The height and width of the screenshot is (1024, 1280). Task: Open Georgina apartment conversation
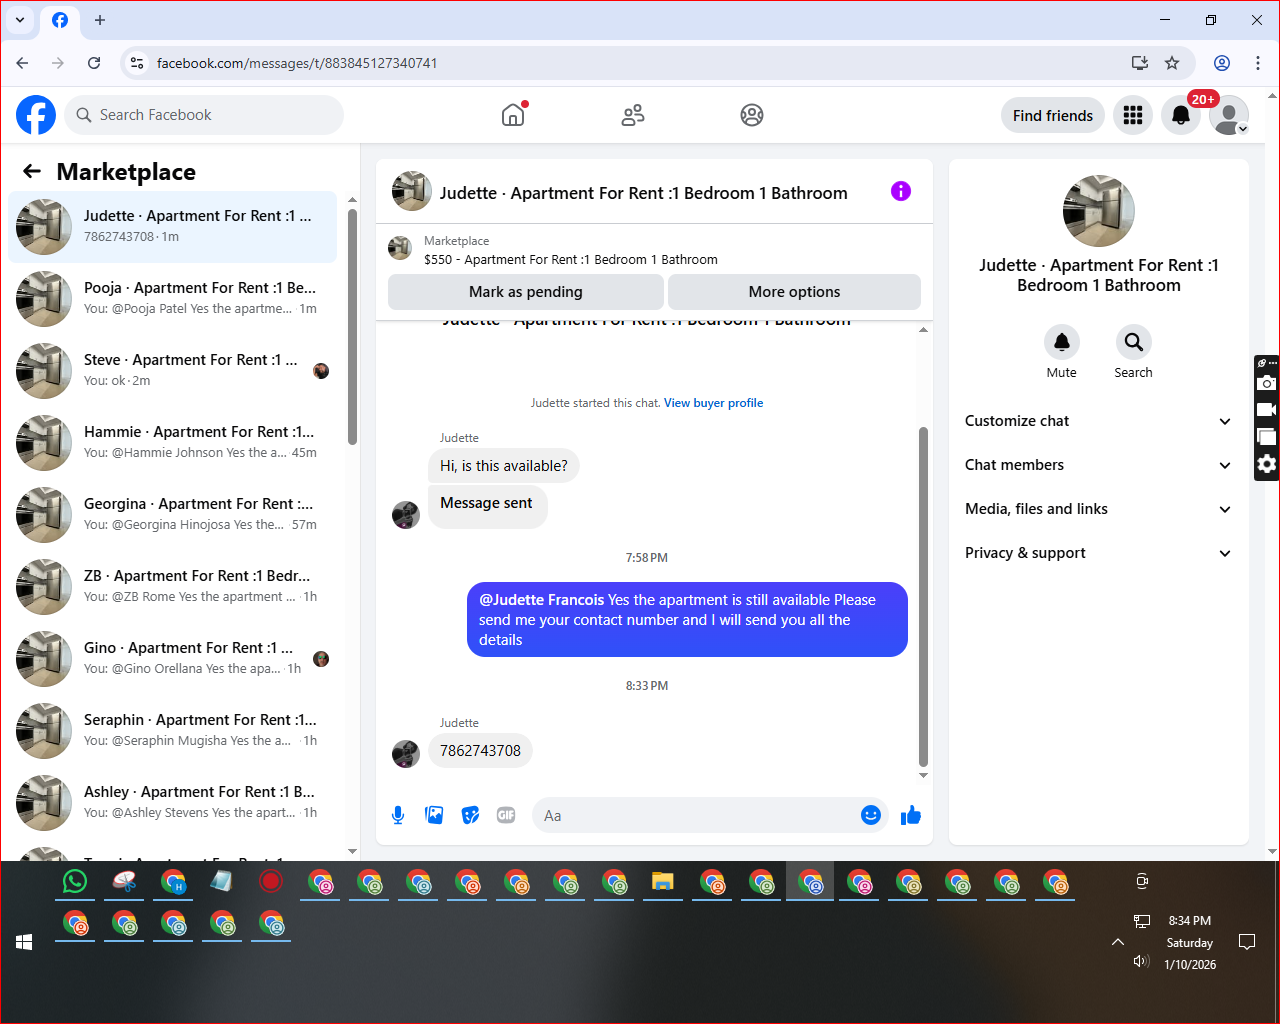tap(173, 514)
